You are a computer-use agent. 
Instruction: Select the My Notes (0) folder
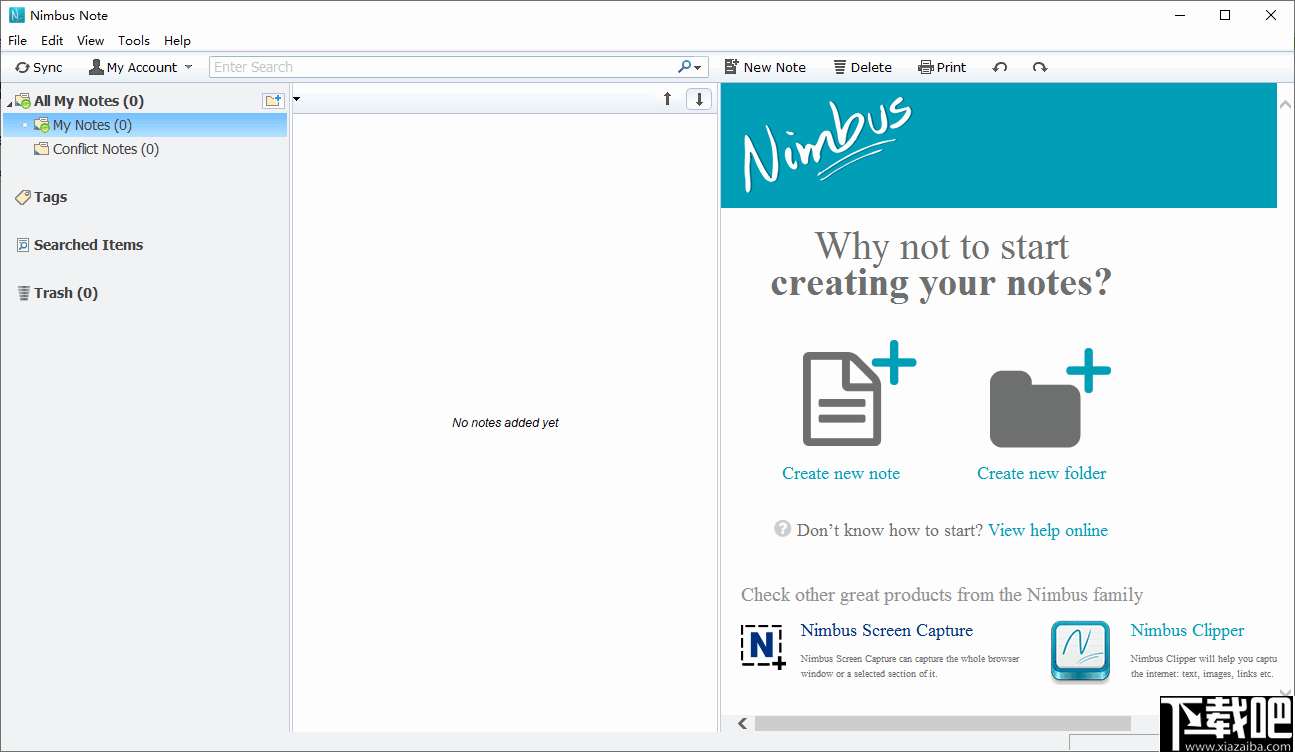[145, 125]
